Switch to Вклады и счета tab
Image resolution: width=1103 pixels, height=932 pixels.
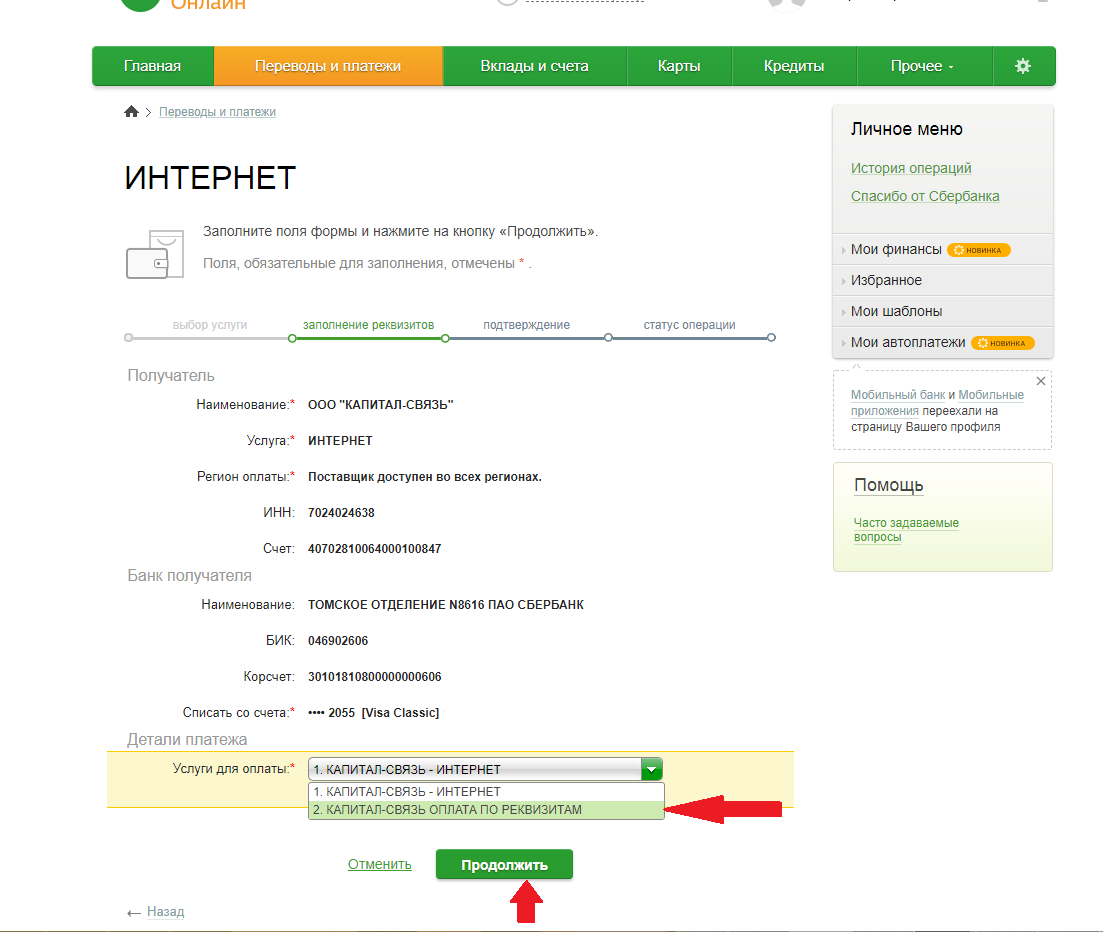click(x=535, y=66)
